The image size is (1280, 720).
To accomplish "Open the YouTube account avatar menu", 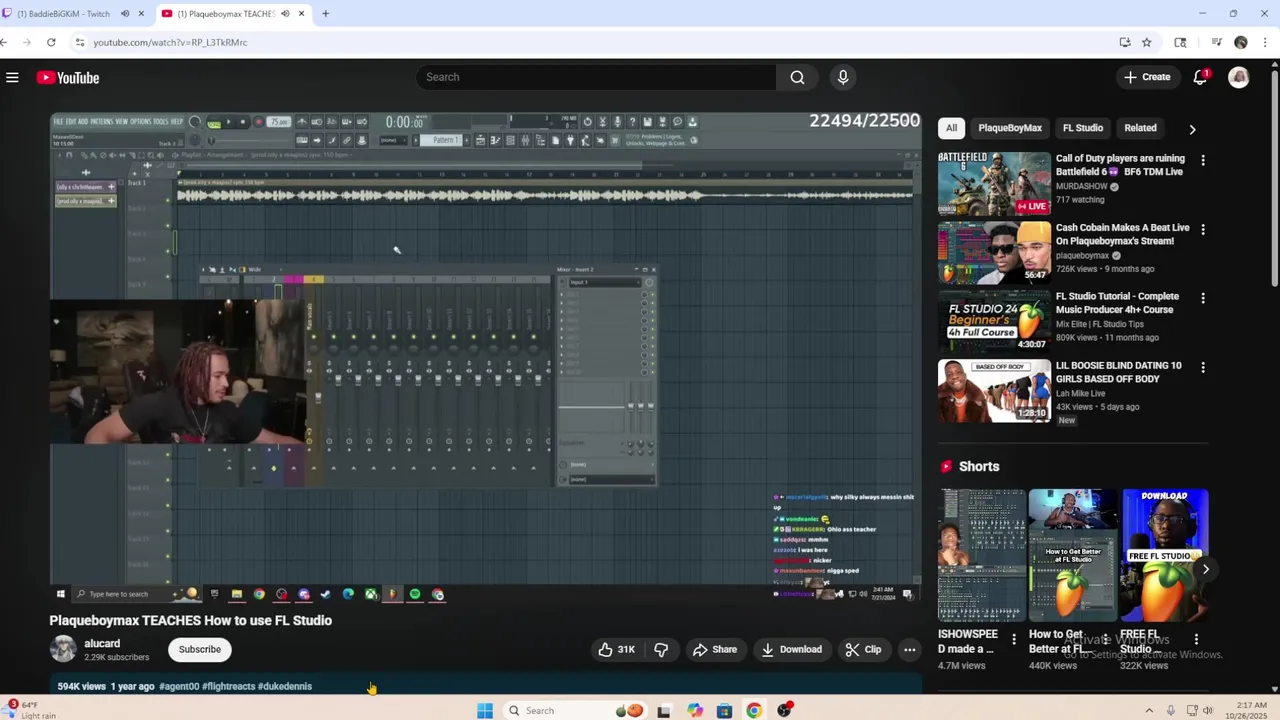I will pos(1239,77).
